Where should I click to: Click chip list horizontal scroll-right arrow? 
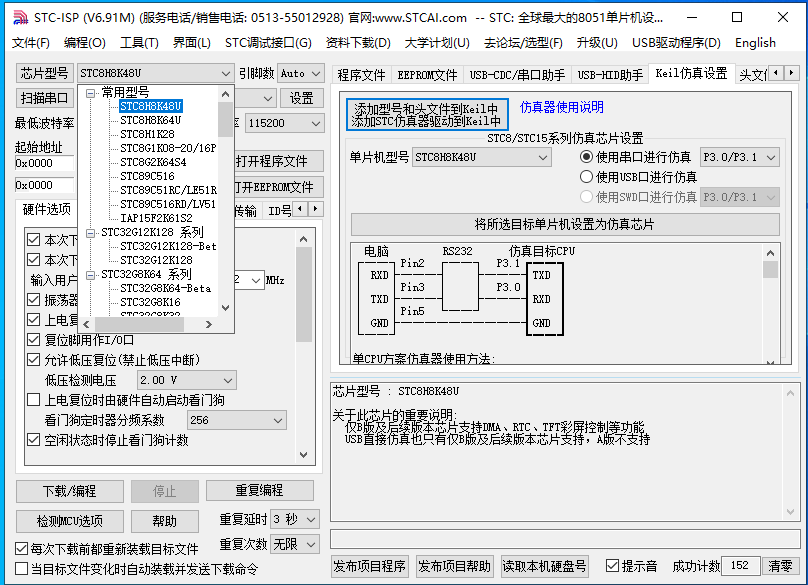click(208, 324)
